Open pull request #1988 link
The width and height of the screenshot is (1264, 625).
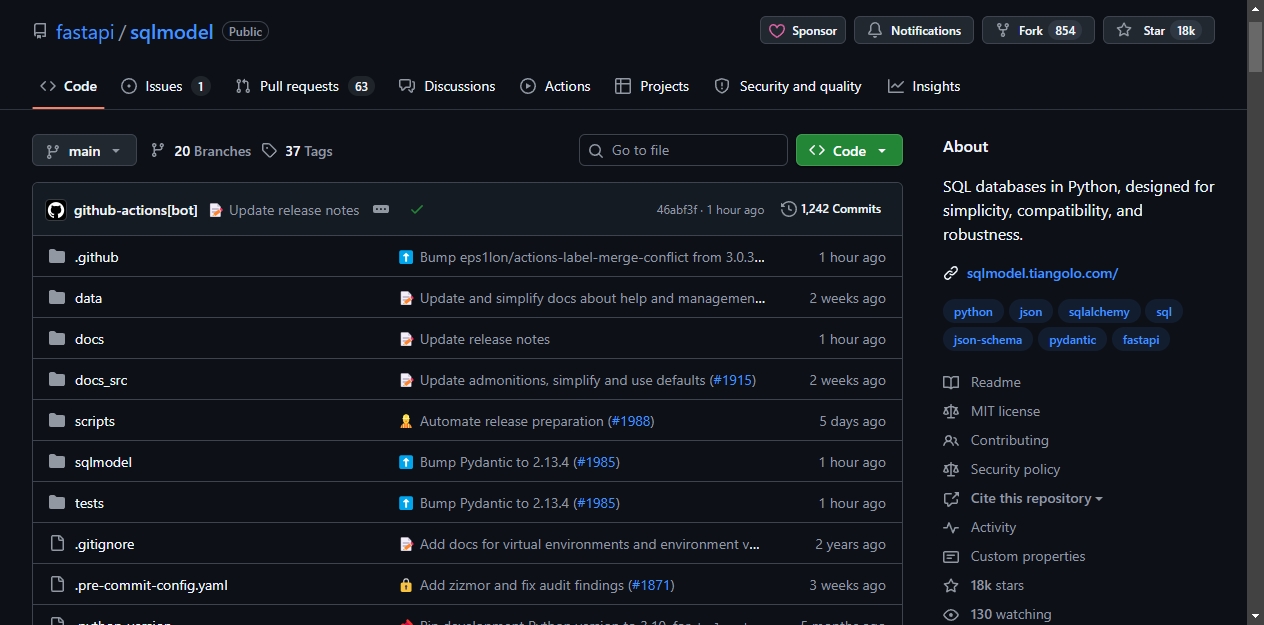coord(631,421)
